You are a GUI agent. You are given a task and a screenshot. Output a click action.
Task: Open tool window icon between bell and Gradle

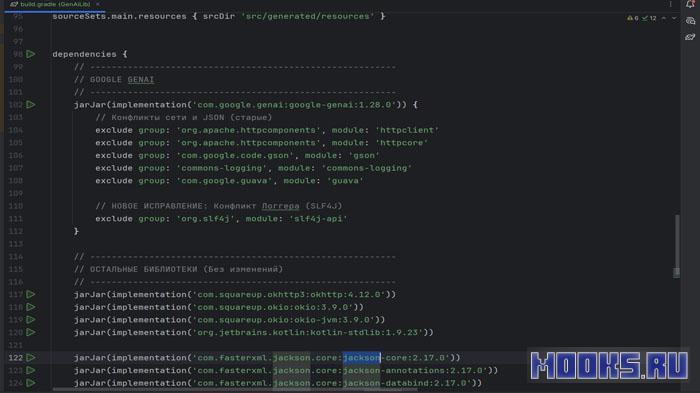click(x=690, y=21)
